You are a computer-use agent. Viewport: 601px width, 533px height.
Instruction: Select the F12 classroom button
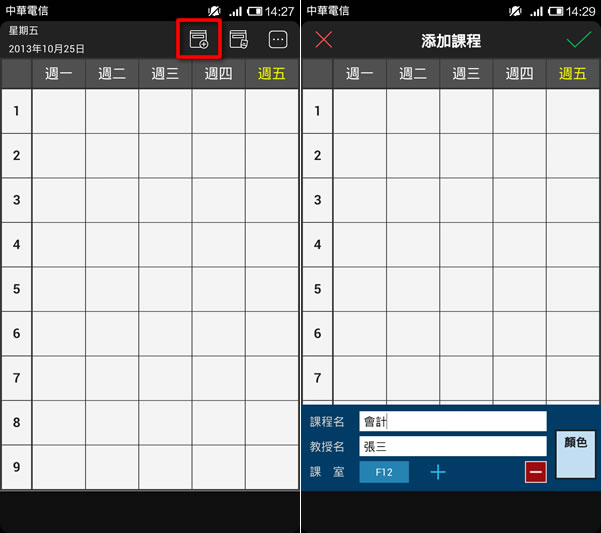click(x=384, y=472)
